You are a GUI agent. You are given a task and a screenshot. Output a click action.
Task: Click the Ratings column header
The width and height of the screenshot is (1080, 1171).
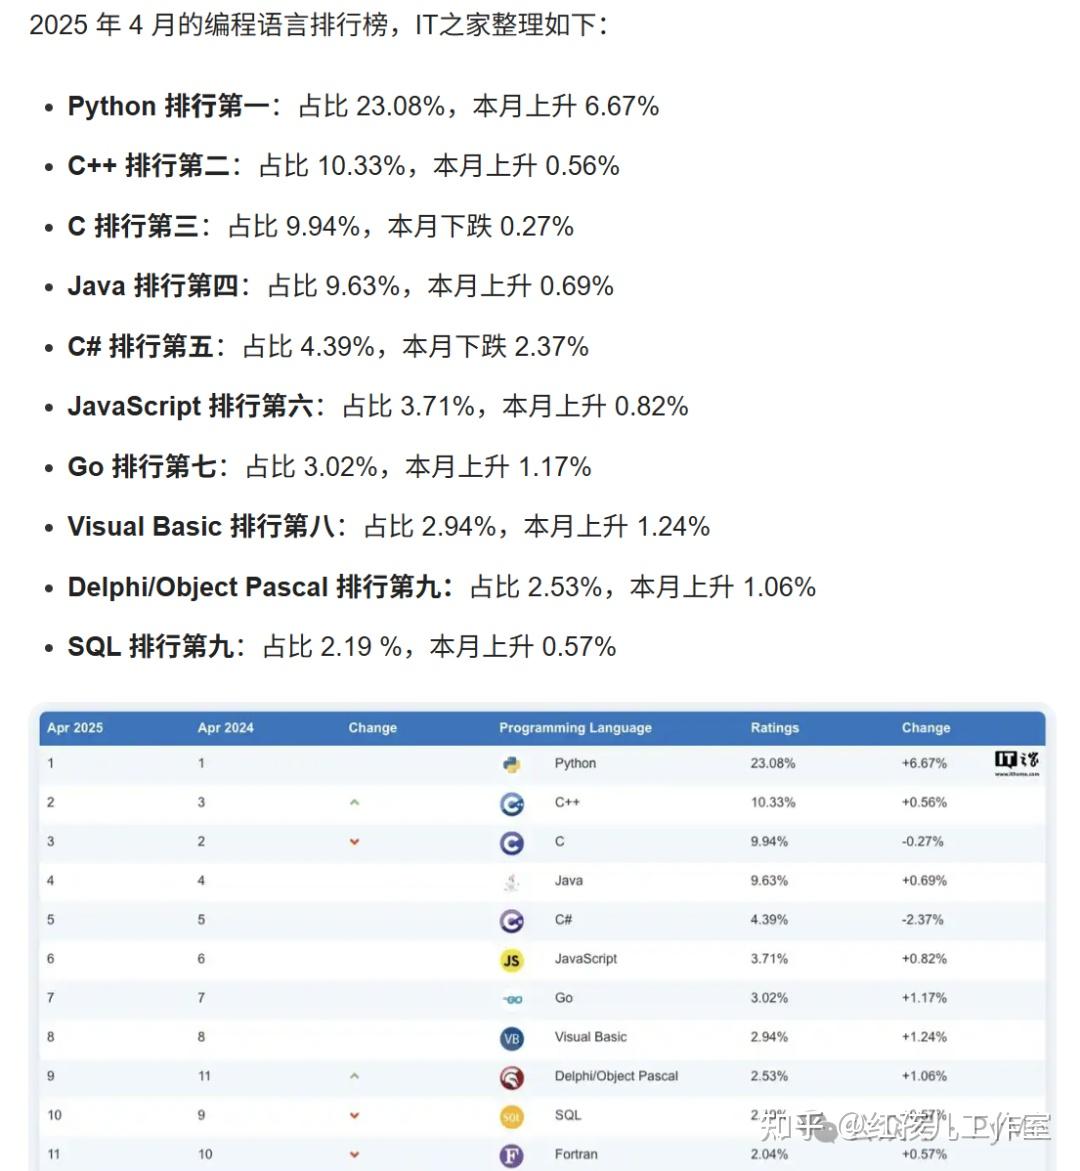(x=775, y=727)
